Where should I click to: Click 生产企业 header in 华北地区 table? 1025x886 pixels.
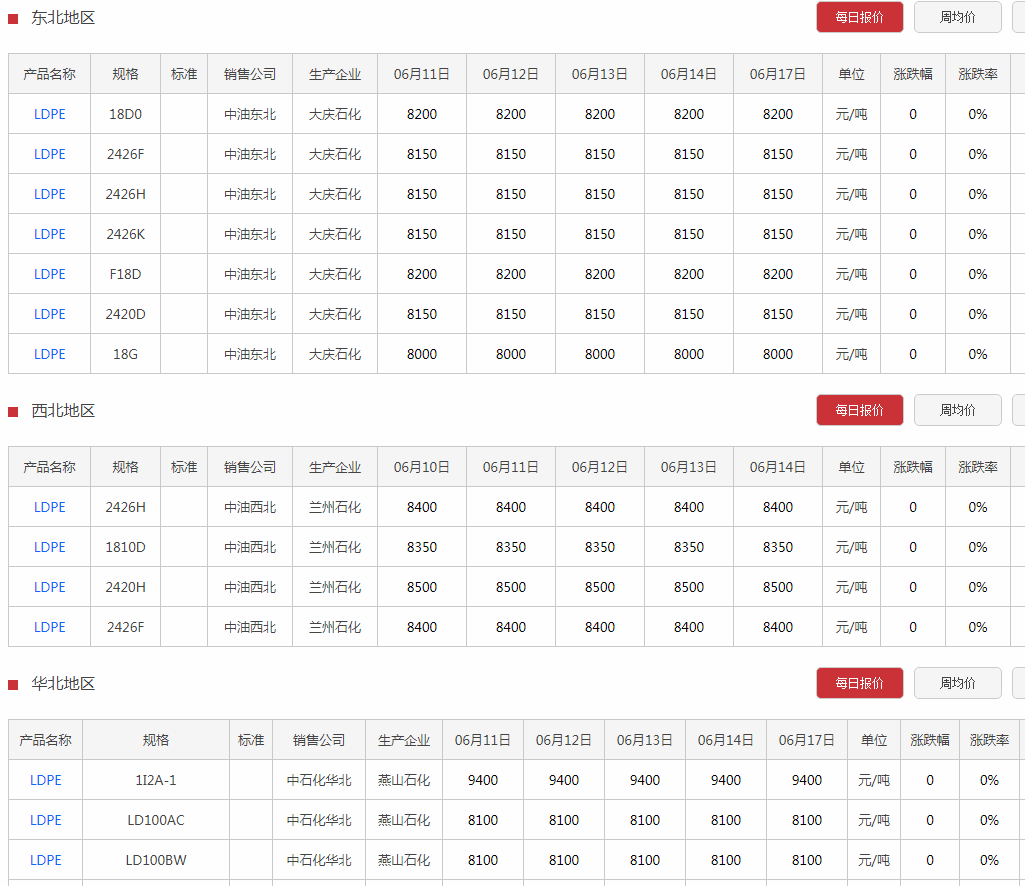[404, 740]
